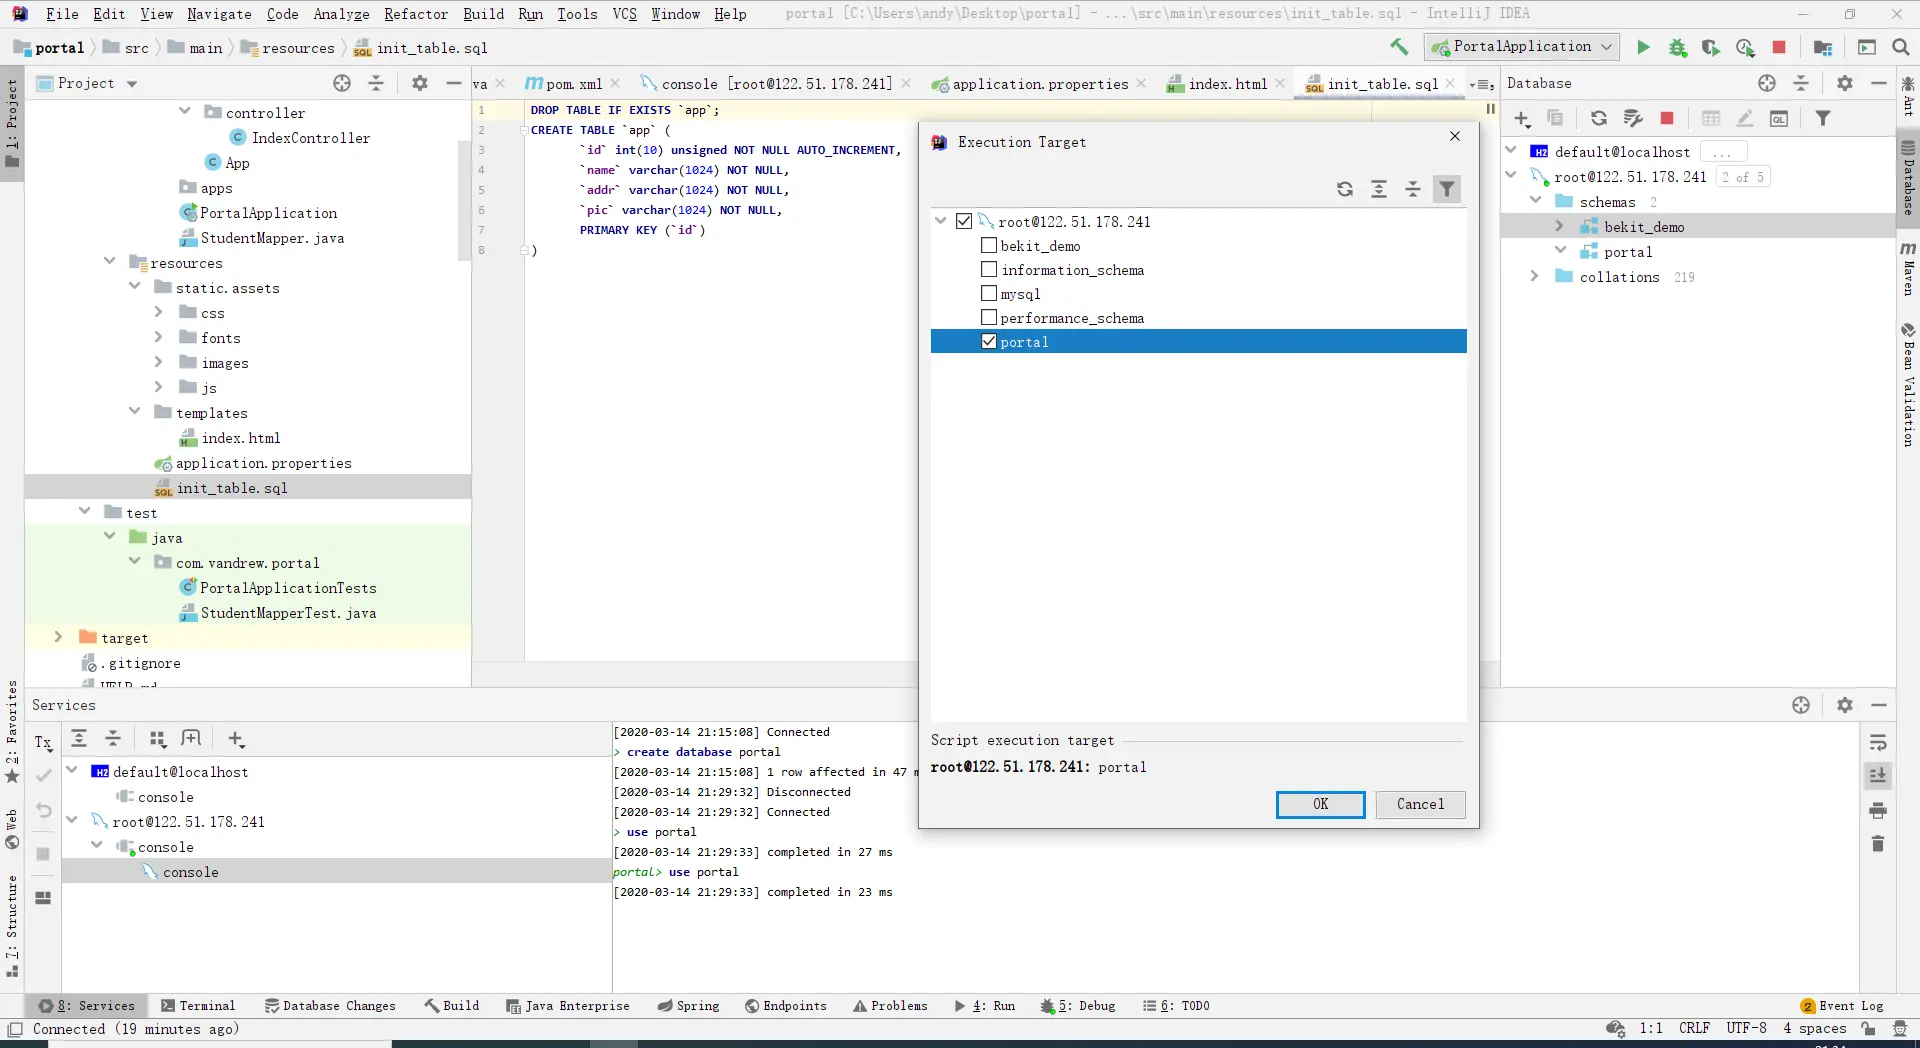
Task: Open the Problems tool window
Action: point(890,1006)
